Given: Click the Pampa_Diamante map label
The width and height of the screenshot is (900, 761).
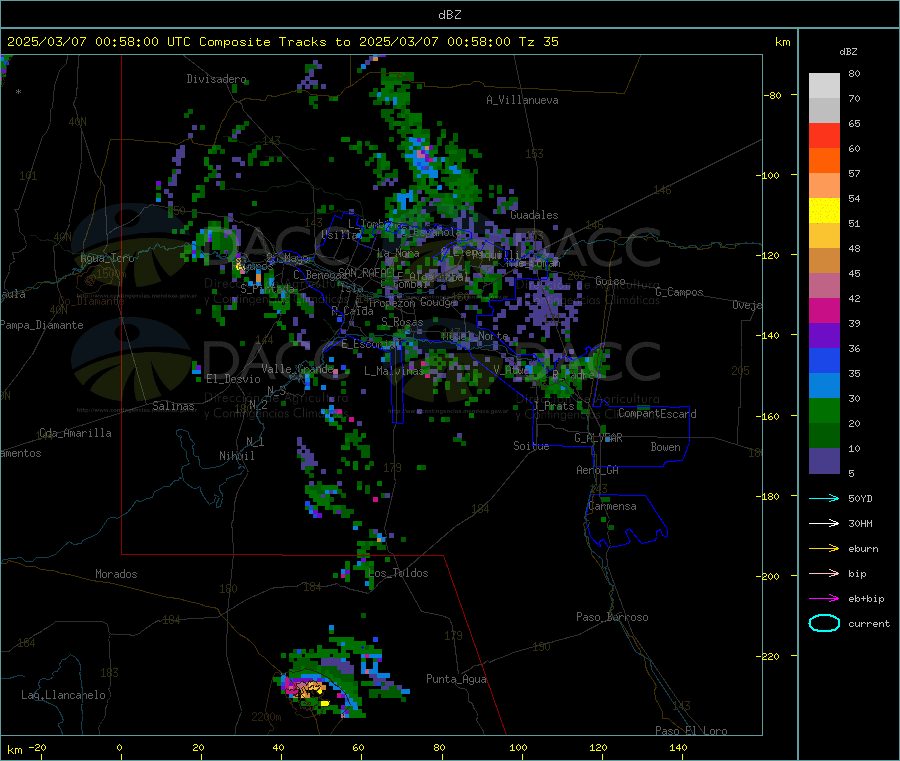Looking at the screenshot, I should 41,325.
